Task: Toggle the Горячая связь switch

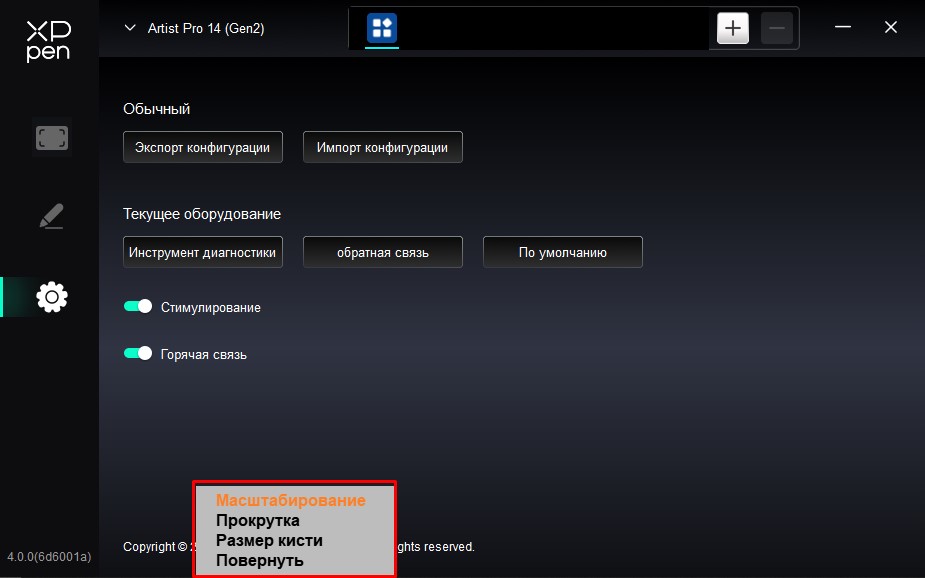Action: pos(138,353)
